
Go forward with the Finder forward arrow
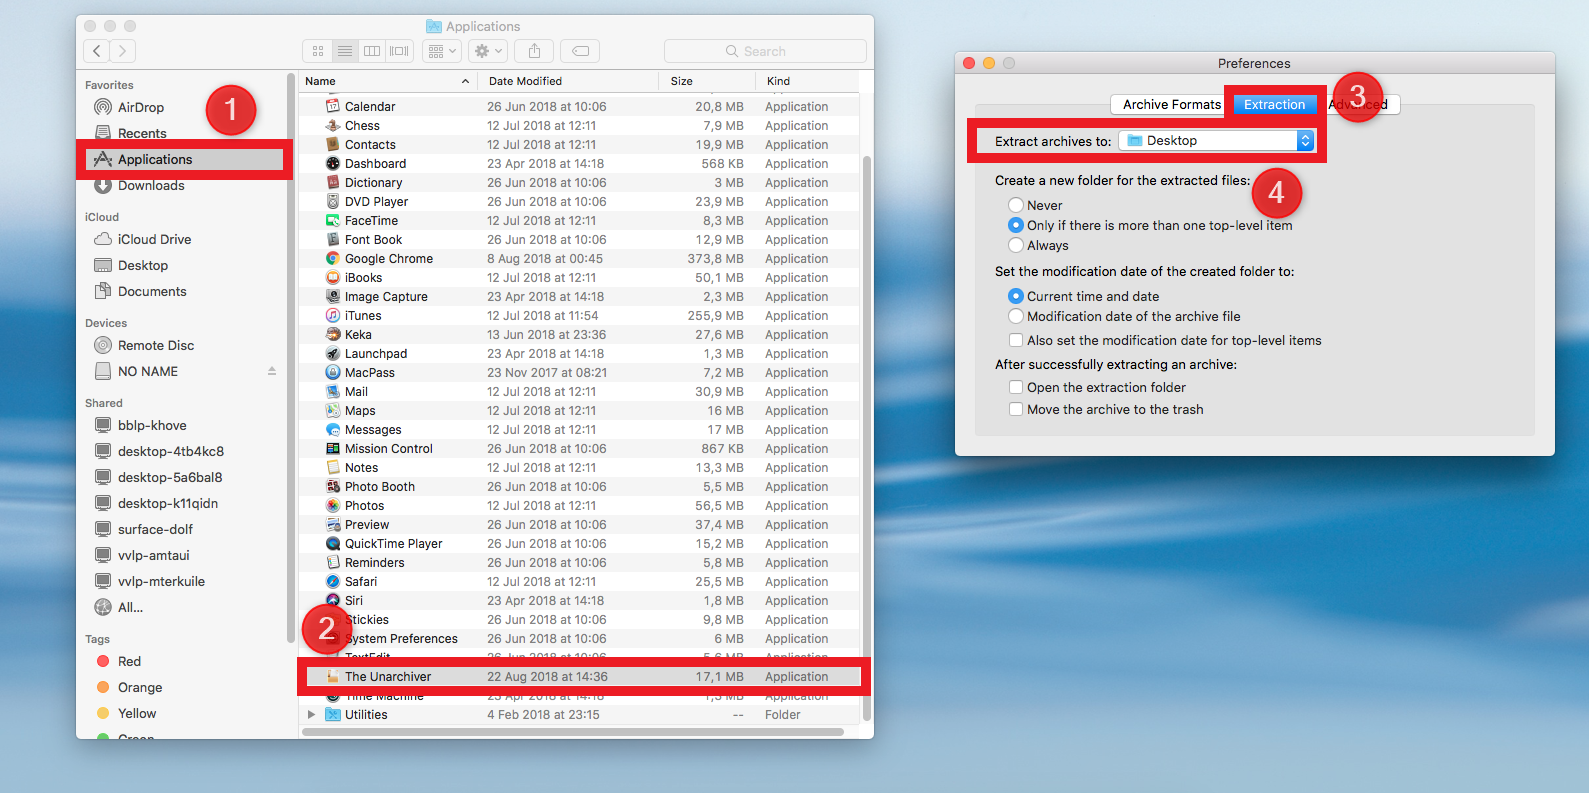pyautogui.click(x=123, y=51)
